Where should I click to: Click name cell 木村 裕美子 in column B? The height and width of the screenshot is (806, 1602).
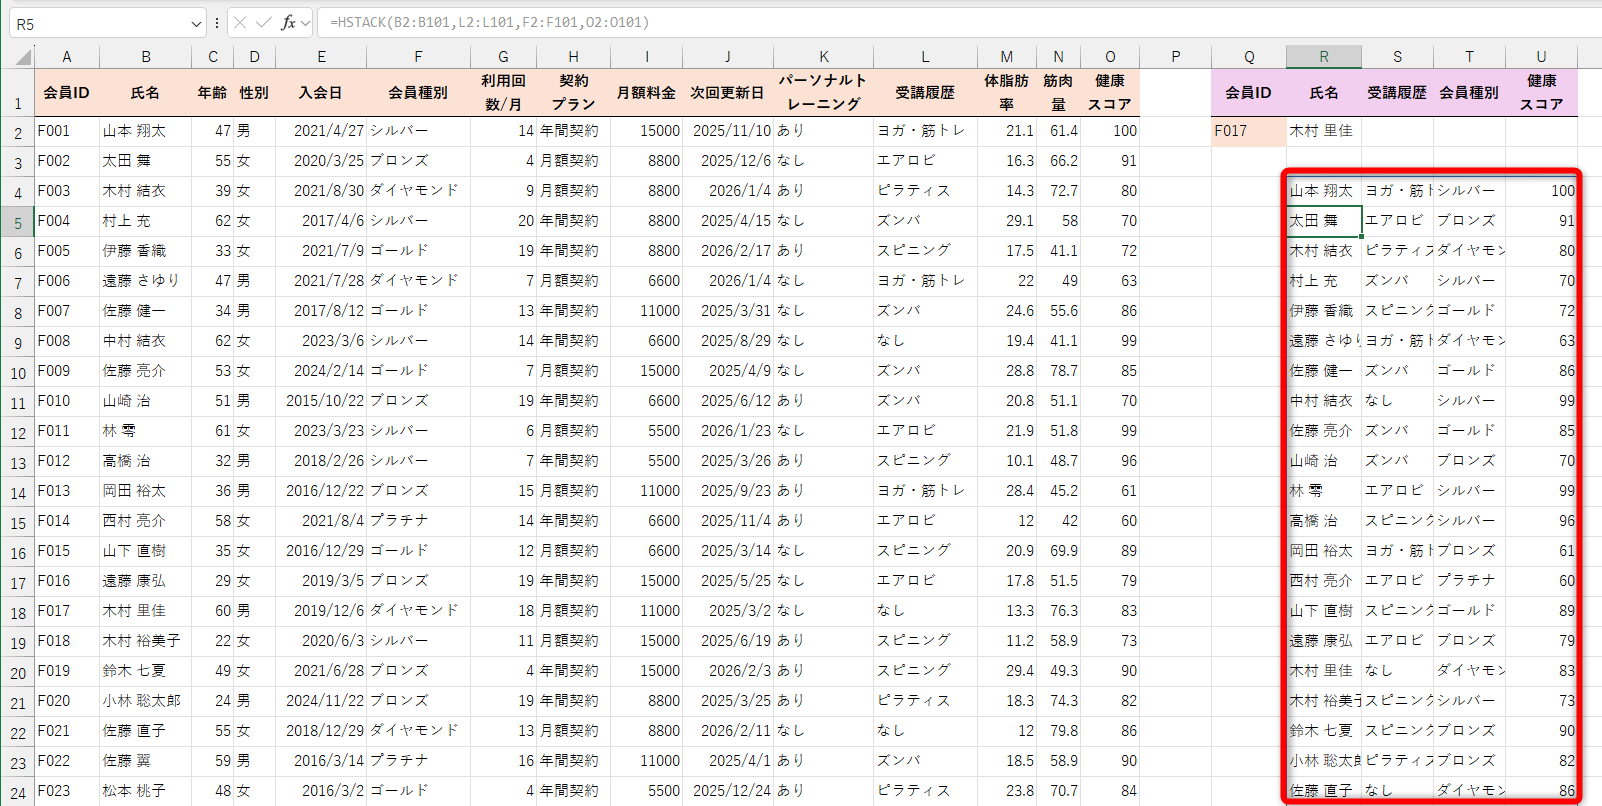click(x=145, y=641)
